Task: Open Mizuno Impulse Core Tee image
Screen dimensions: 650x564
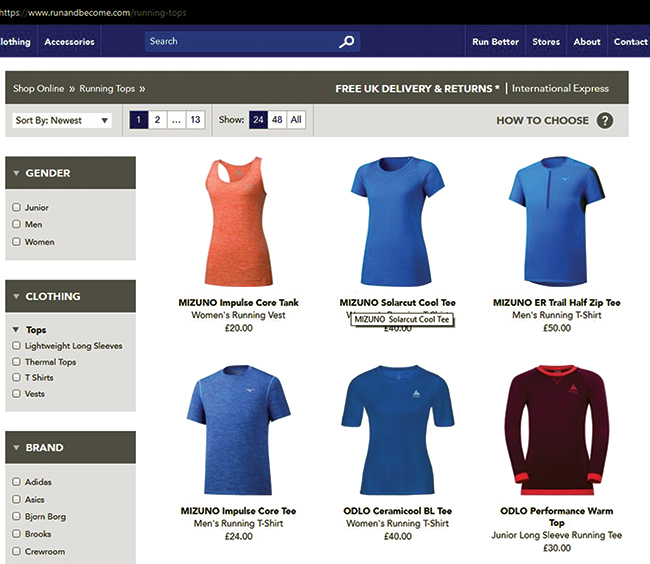Action: pyautogui.click(x=238, y=430)
